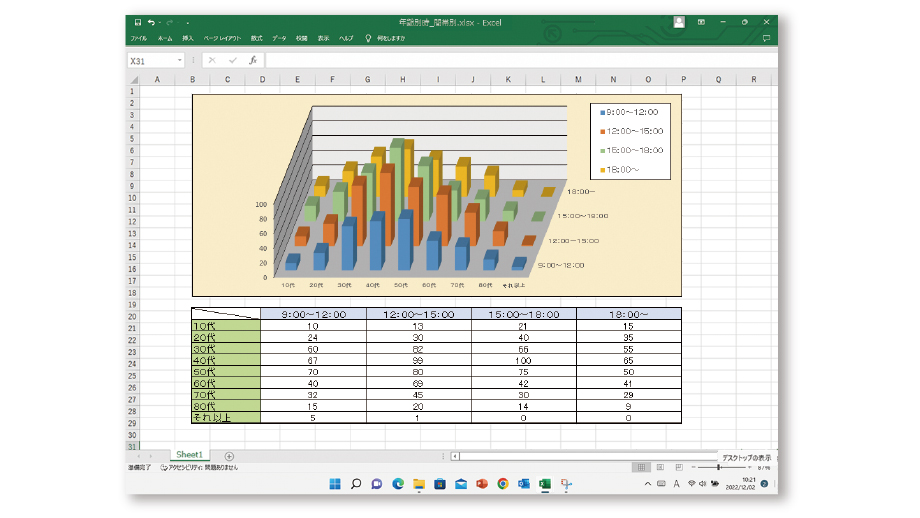
Task: Zoom out with minus button
Action: (x=693, y=468)
